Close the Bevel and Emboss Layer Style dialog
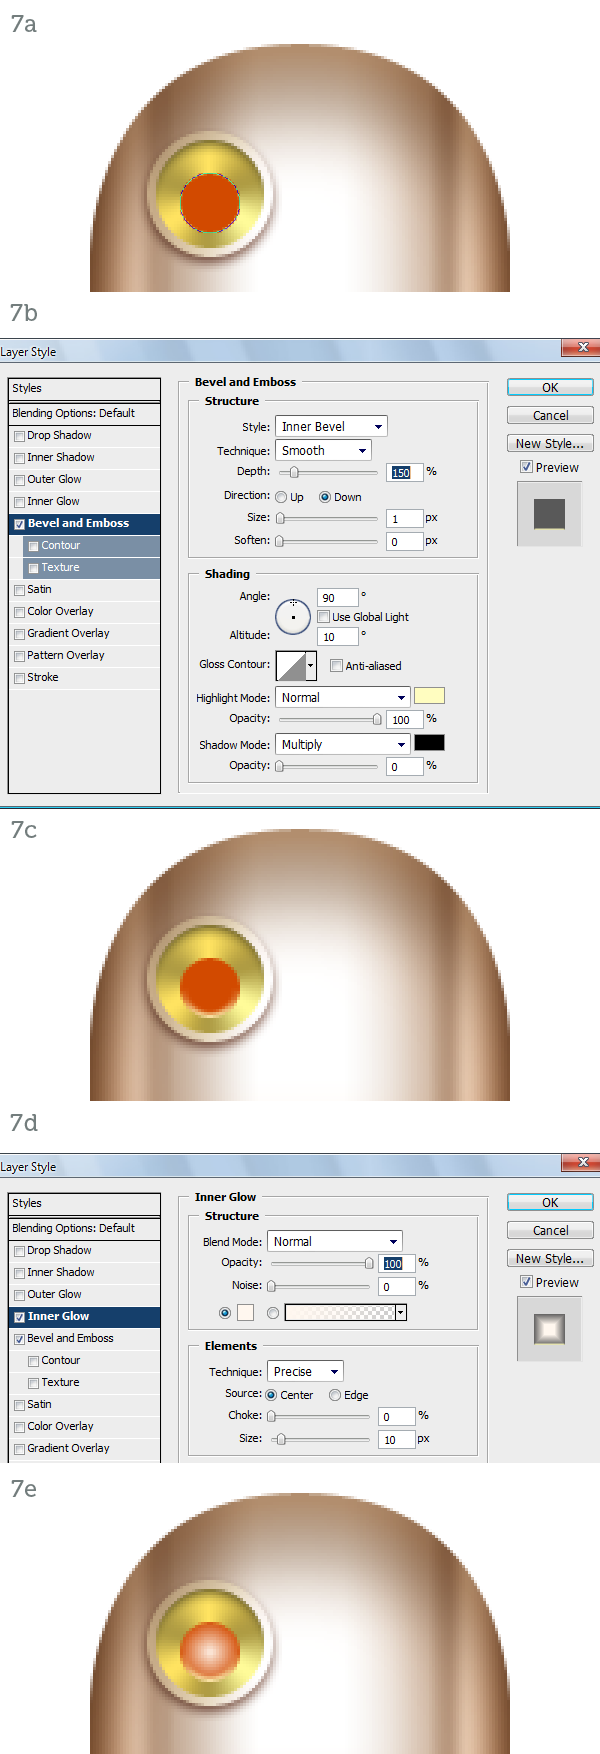600x1754 pixels. [x=582, y=347]
